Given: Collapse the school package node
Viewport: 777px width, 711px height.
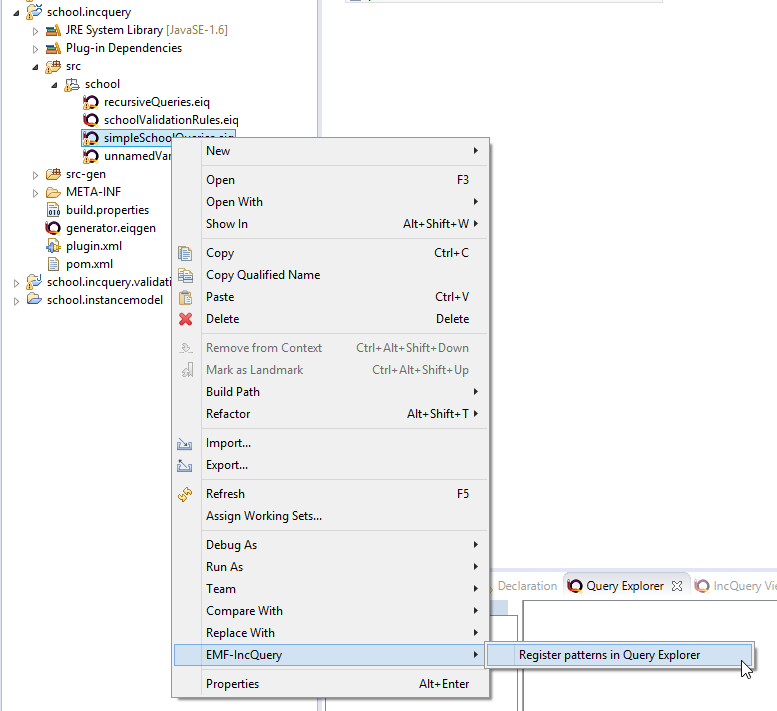Looking at the screenshot, I should click(x=54, y=85).
